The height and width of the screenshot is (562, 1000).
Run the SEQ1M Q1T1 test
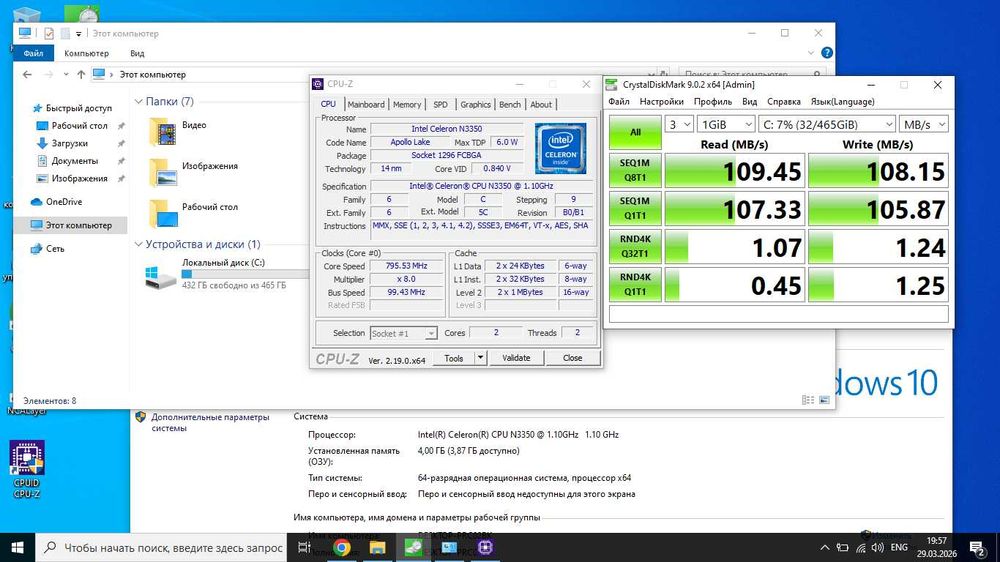pos(635,209)
